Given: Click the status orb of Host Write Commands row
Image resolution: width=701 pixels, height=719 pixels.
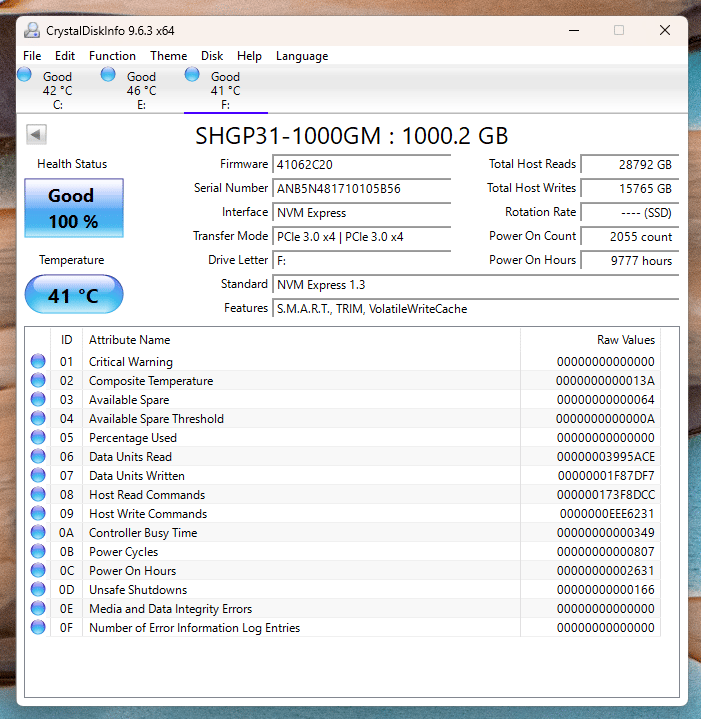Looking at the screenshot, I should (x=38, y=513).
